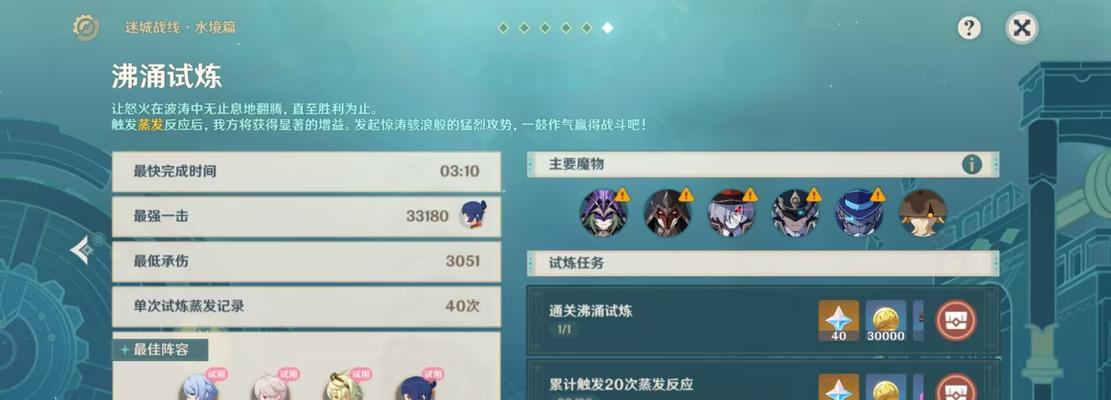The width and height of the screenshot is (1111, 400).
Task: Expand the 最佳阵容 section label
Action: point(160,350)
